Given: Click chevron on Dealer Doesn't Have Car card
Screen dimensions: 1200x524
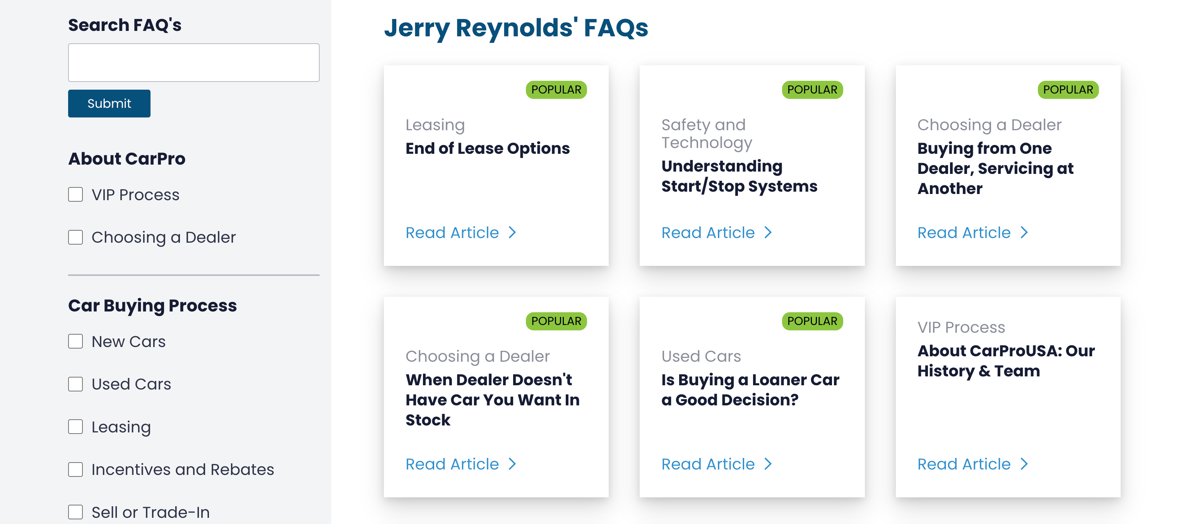Looking at the screenshot, I should [513, 464].
